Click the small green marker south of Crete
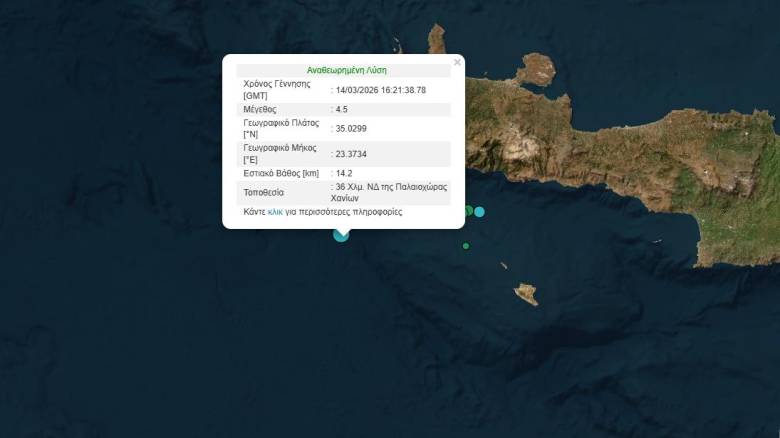 click(x=466, y=246)
